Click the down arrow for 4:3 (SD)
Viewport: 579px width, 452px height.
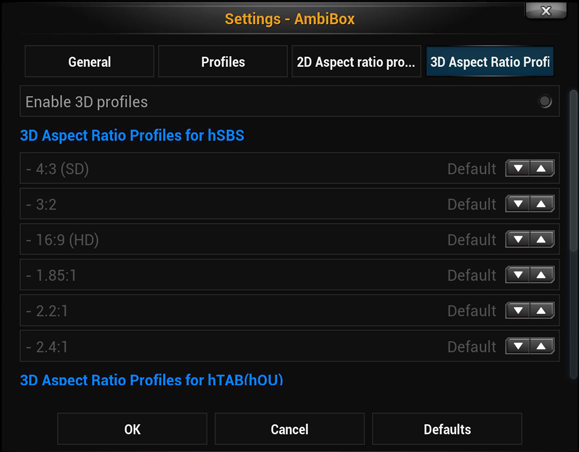(x=518, y=168)
